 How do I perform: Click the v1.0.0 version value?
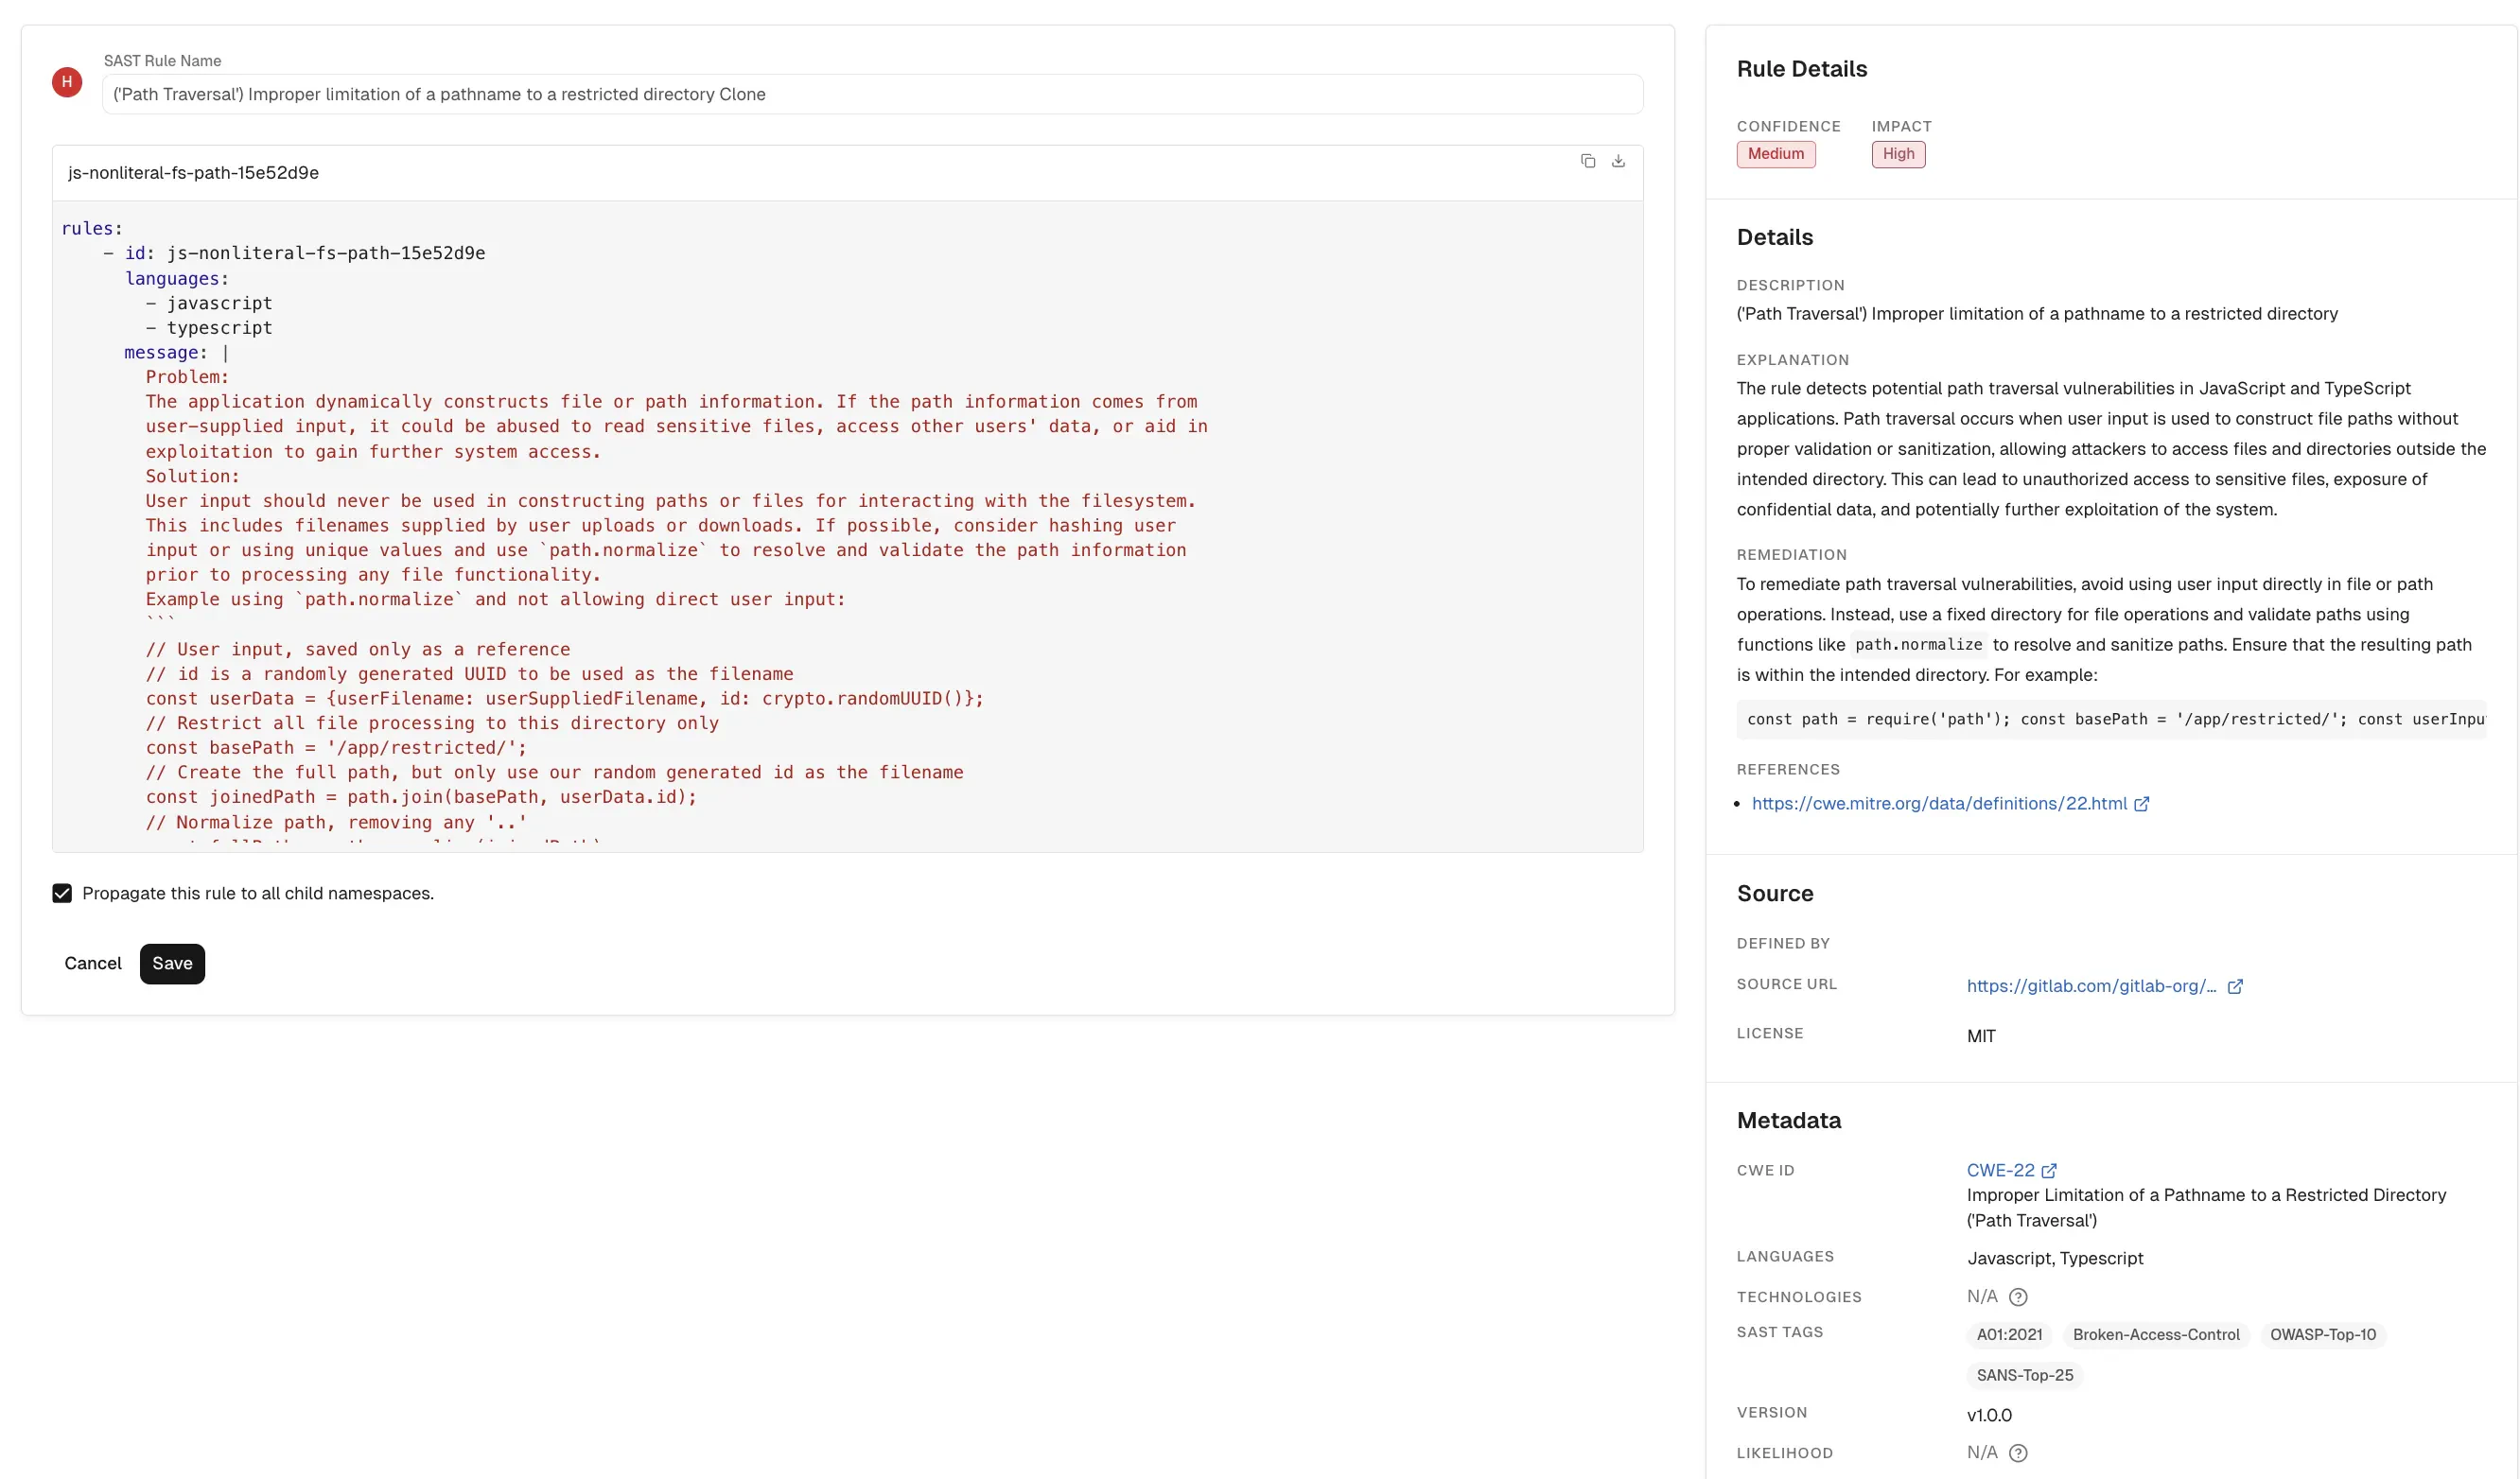tap(1989, 1415)
